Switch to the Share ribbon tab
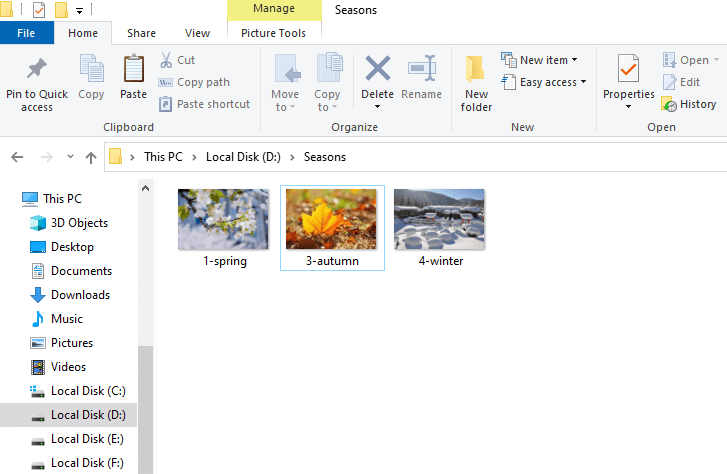The height and width of the screenshot is (474, 727). pos(141,33)
